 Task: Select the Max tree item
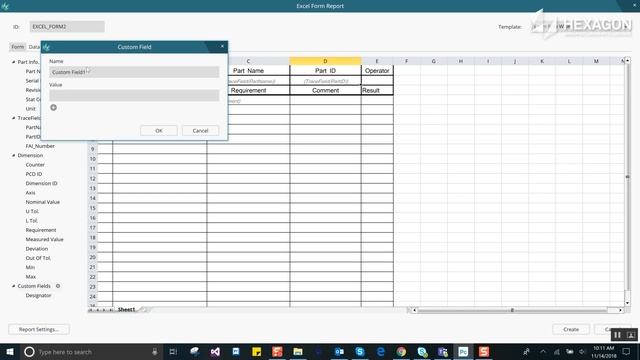point(31,277)
